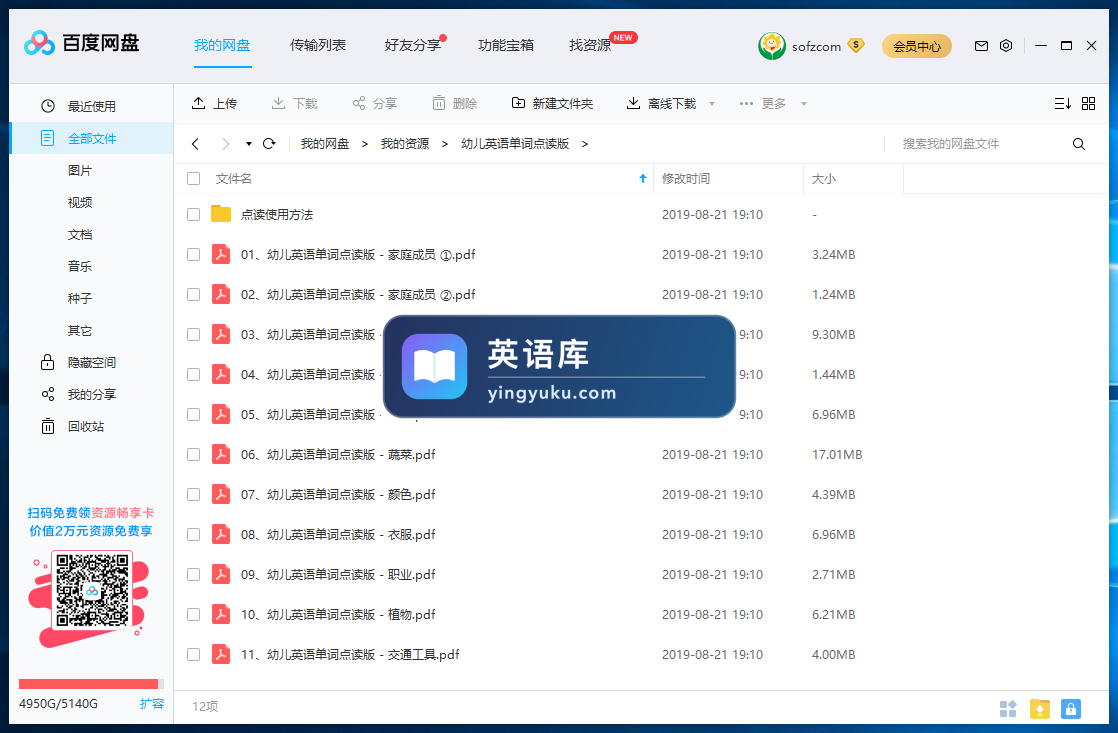Tick the select-all checkbox beside 文件名

coord(193,178)
